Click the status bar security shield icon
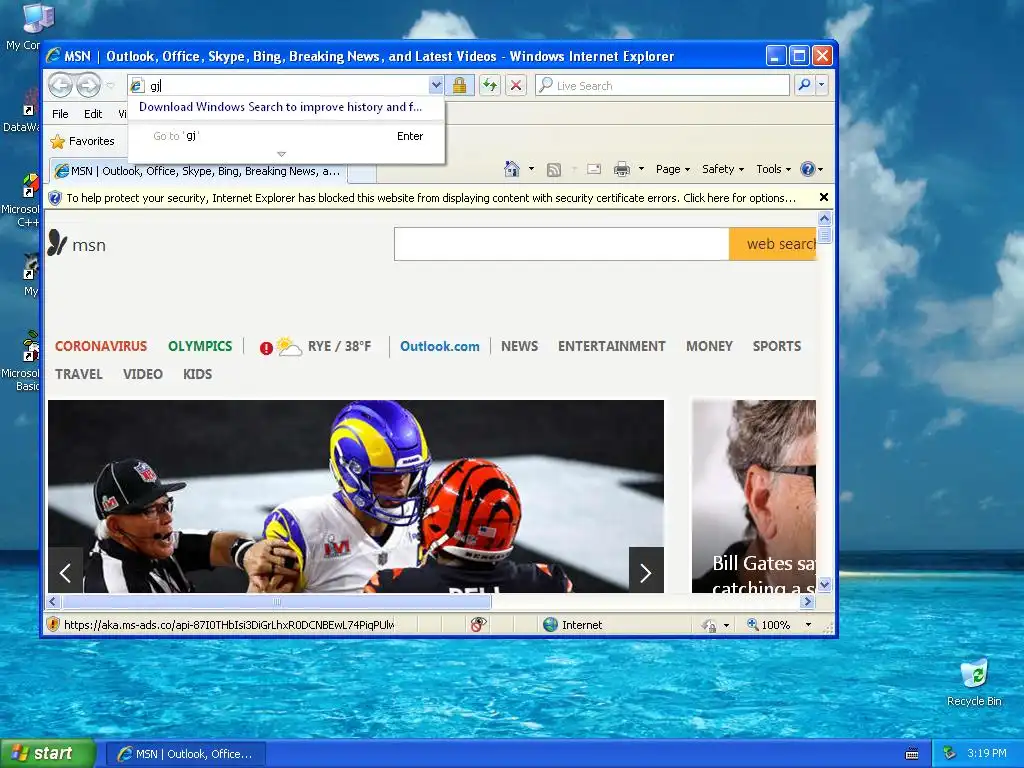Screen dimensions: 1024x768 [54, 624]
